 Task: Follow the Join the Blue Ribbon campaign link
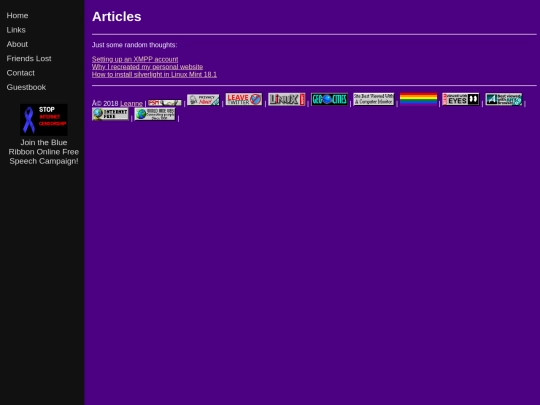(x=44, y=152)
